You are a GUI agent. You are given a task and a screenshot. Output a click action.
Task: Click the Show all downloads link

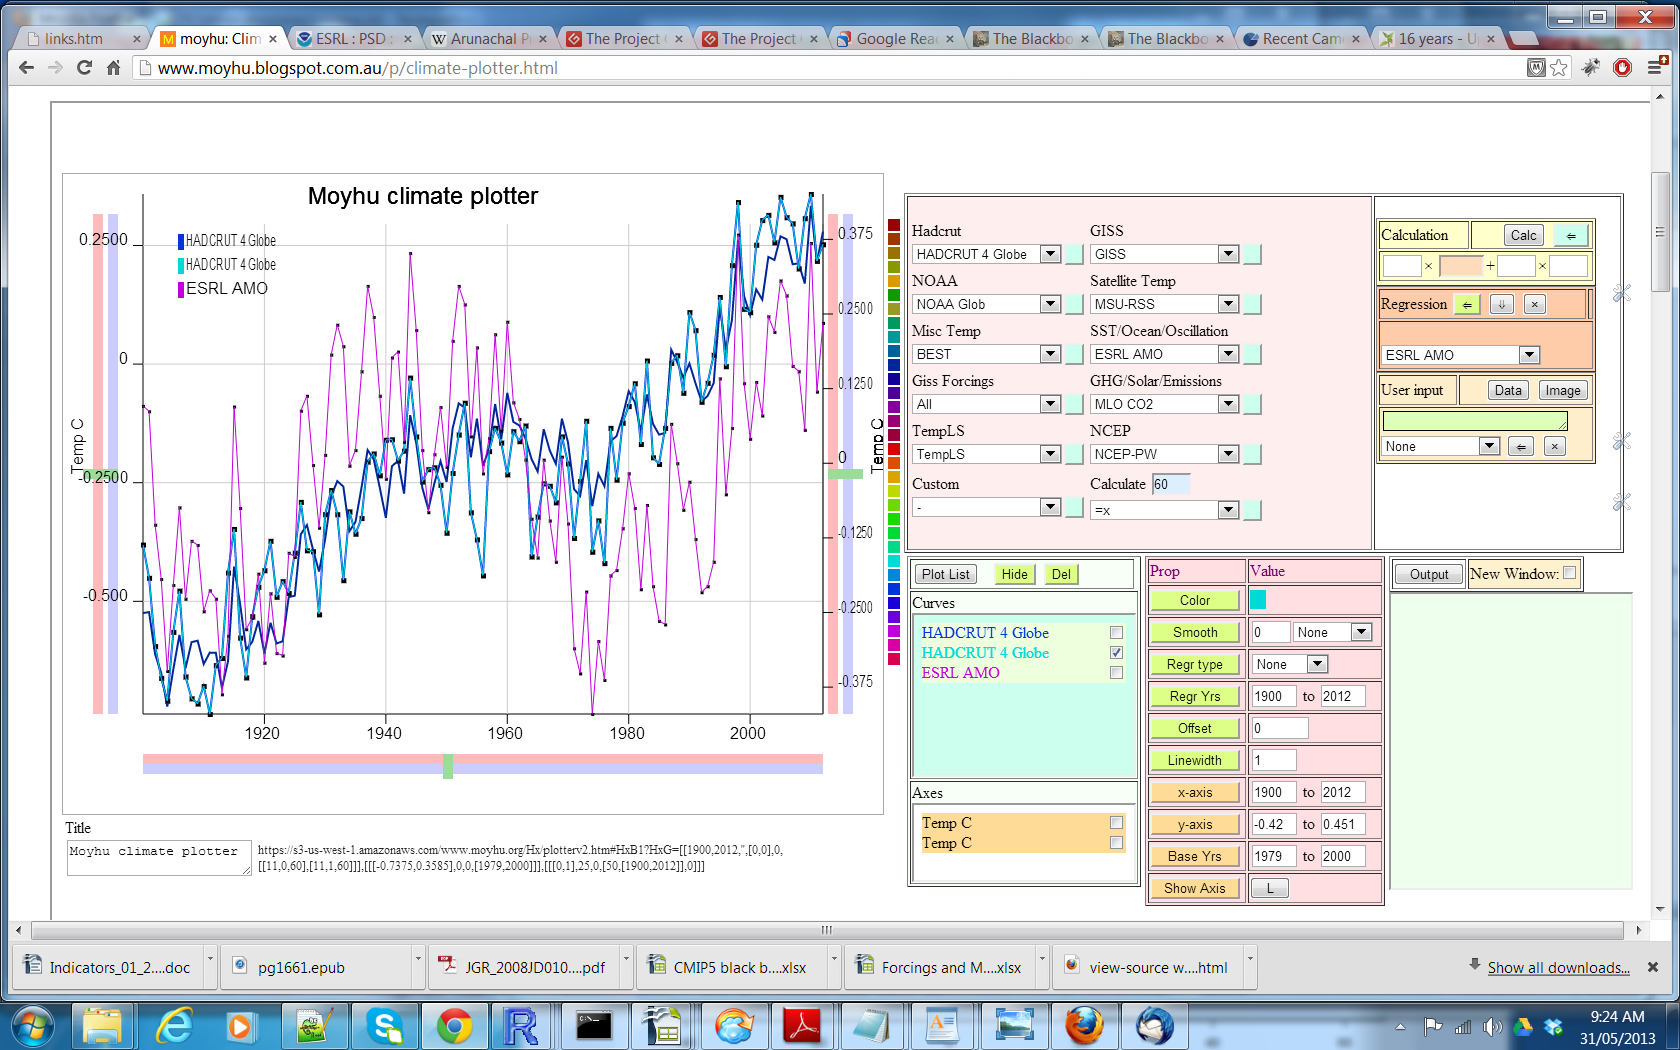click(x=1558, y=968)
